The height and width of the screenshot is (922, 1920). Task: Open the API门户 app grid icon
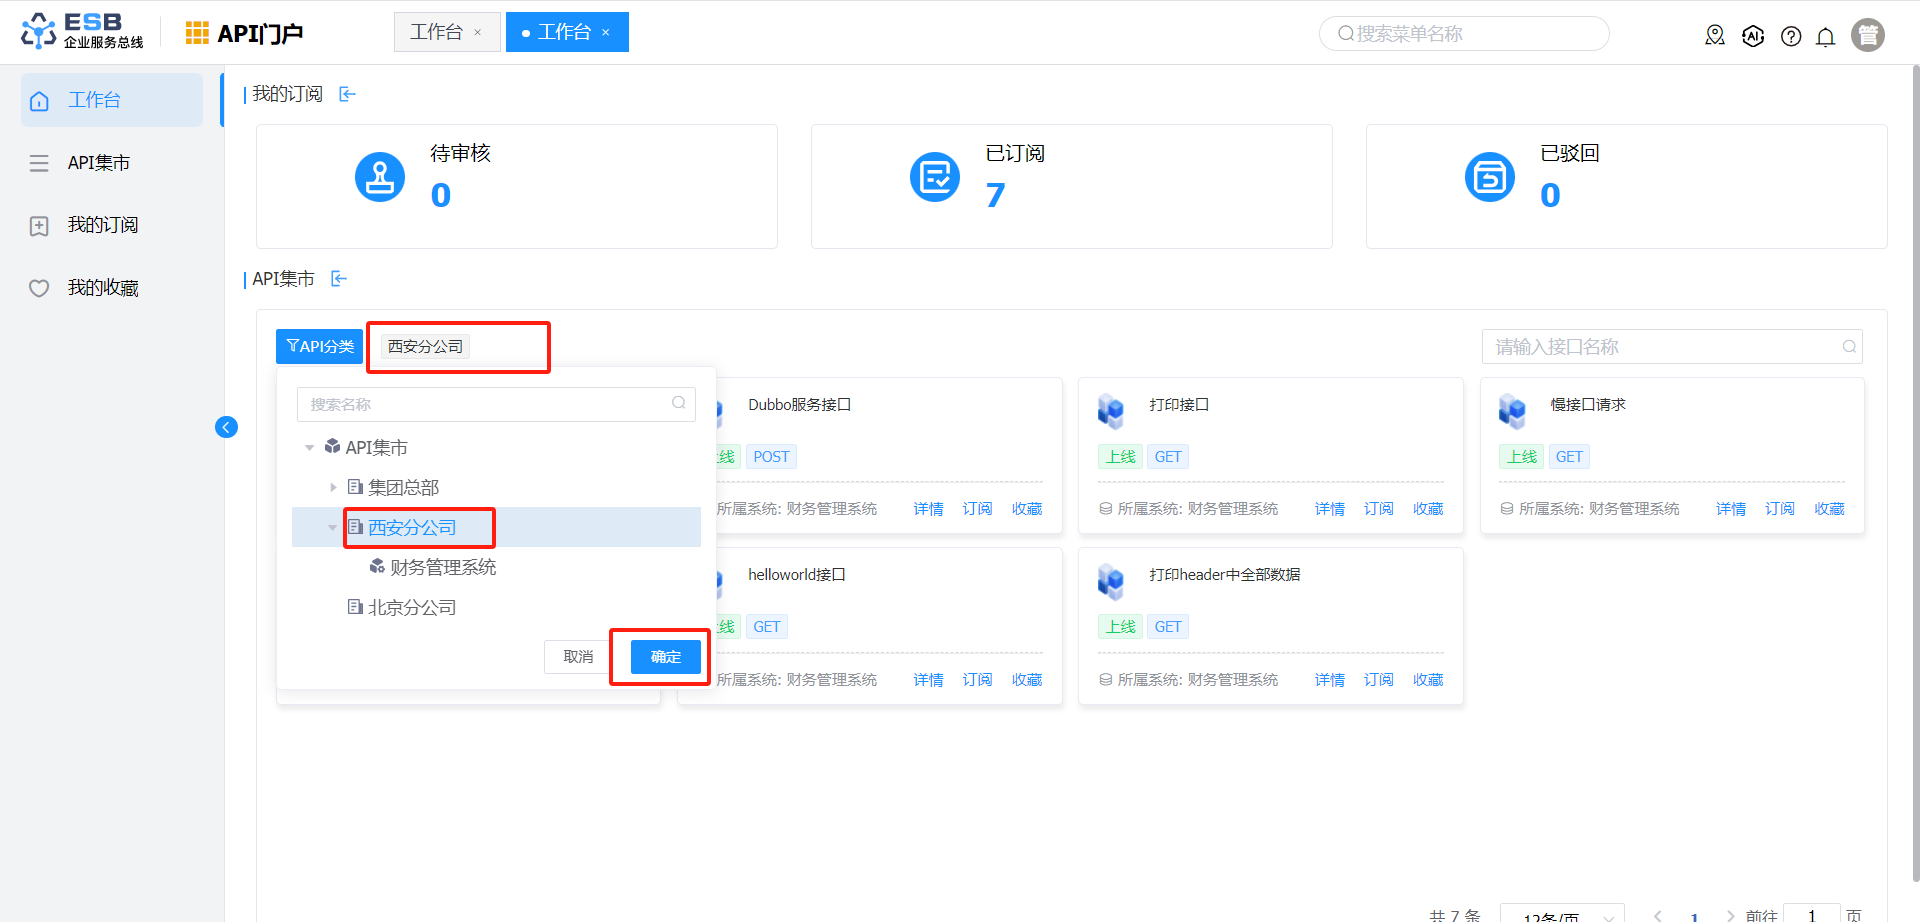click(197, 33)
